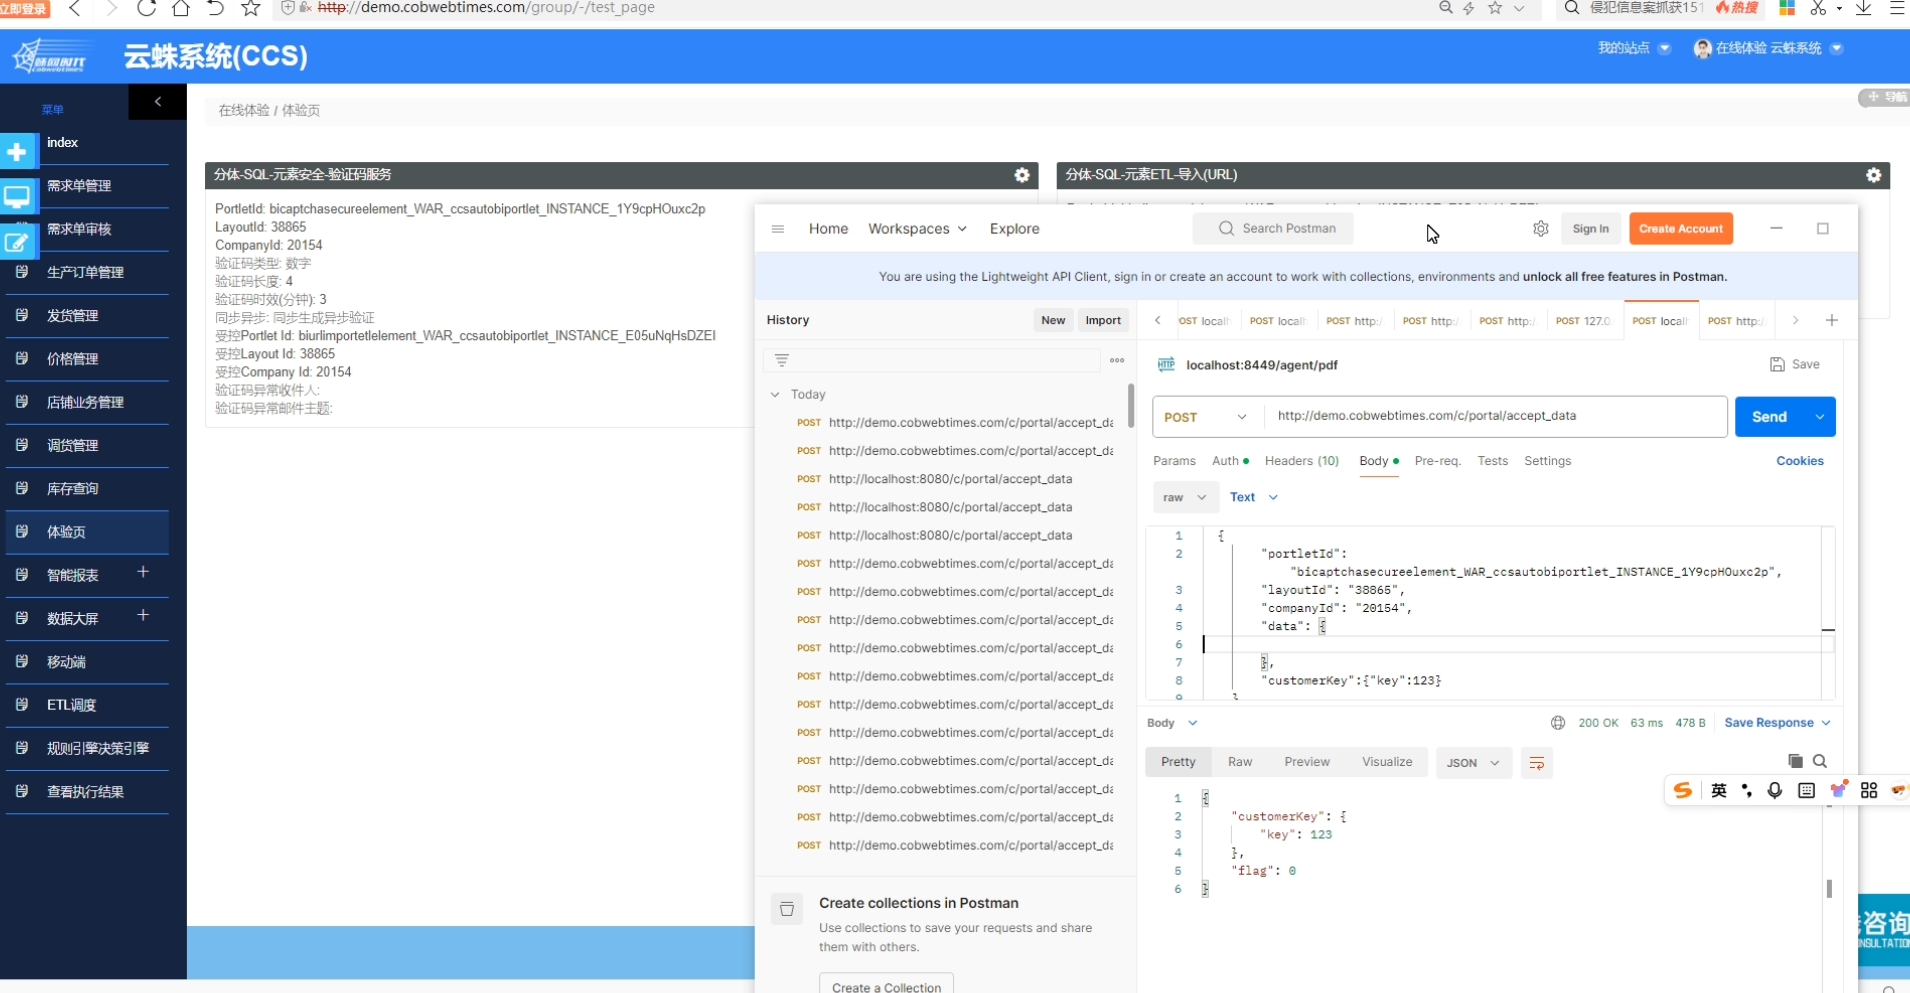Image resolution: width=1910 pixels, height=993 pixels.
Task: Open gear settings of 验证码服务 portlet
Action: click(1022, 175)
